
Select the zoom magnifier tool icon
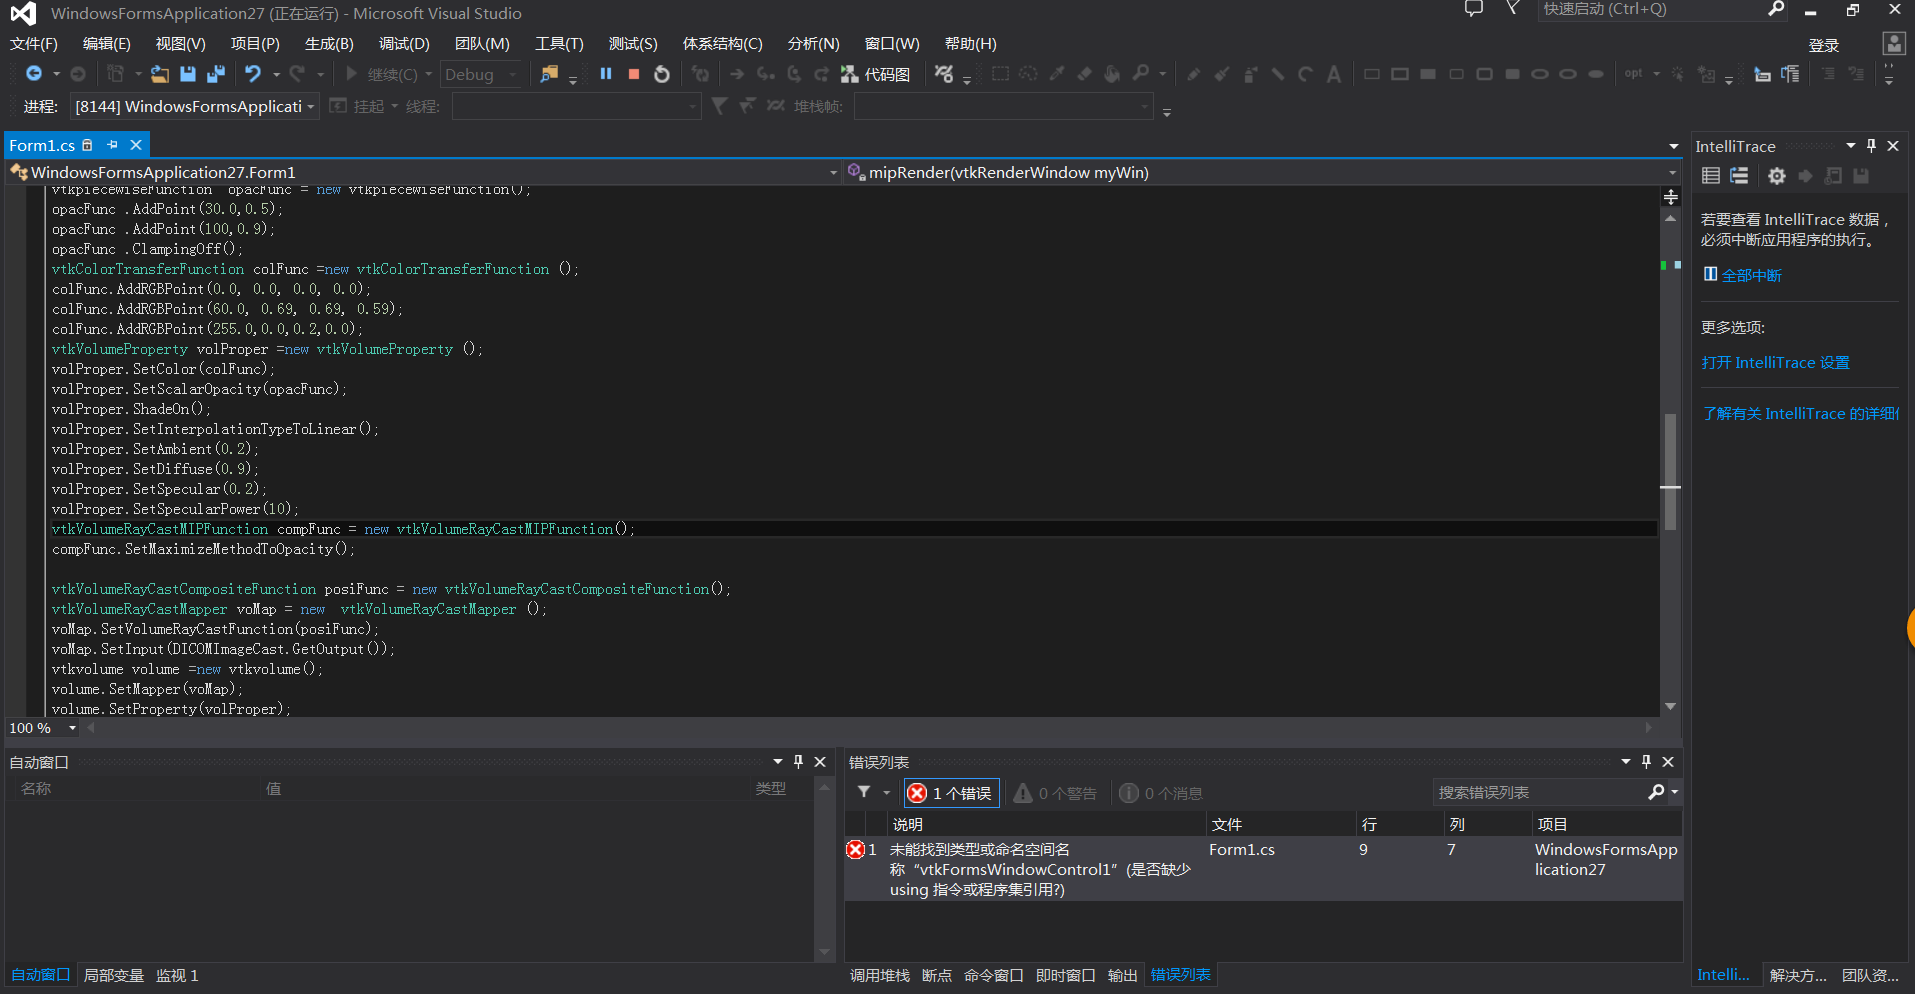coord(1141,74)
